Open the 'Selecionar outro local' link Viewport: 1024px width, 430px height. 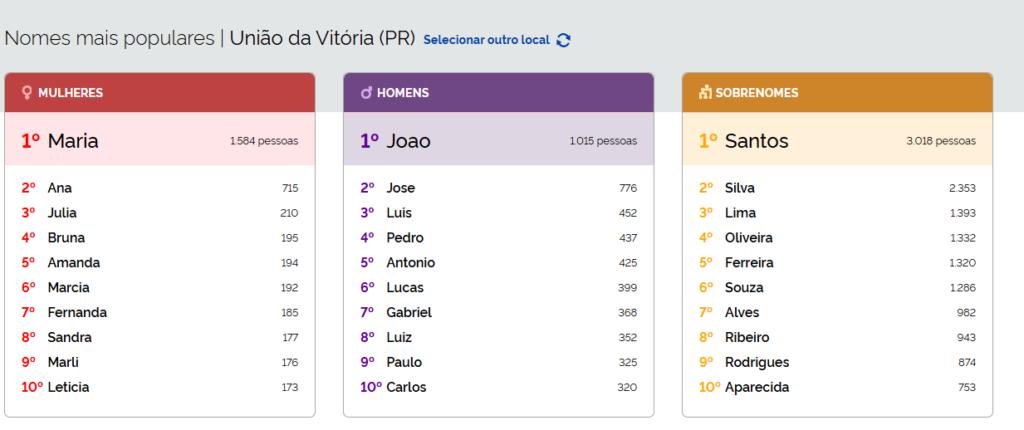tap(486, 40)
